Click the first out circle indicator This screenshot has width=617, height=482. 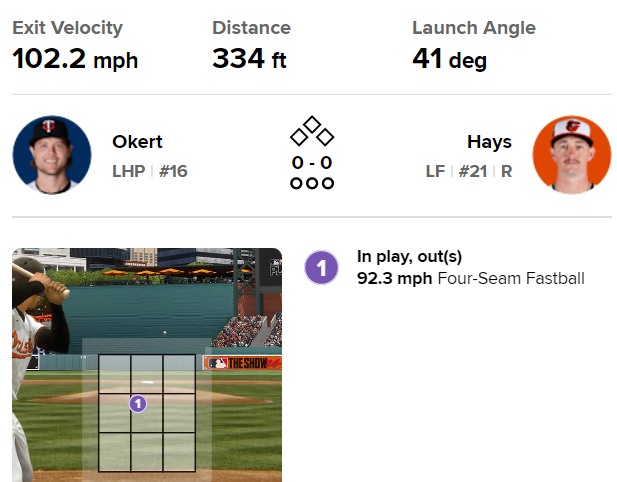pyautogui.click(x=297, y=183)
